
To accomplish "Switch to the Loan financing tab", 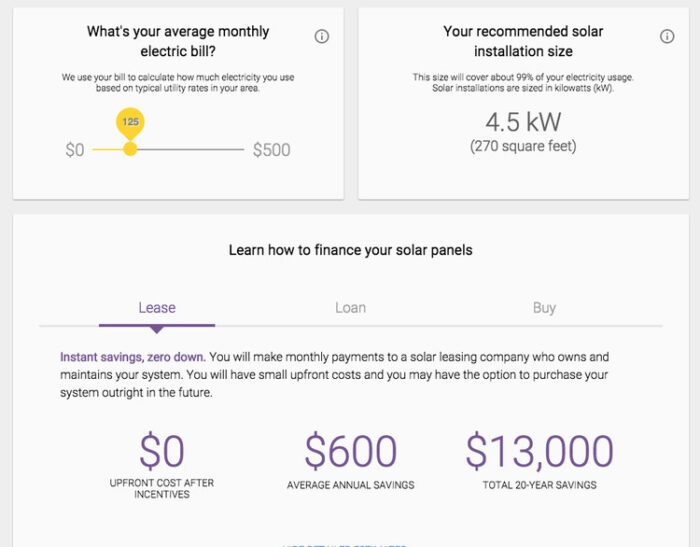I will (x=350, y=307).
